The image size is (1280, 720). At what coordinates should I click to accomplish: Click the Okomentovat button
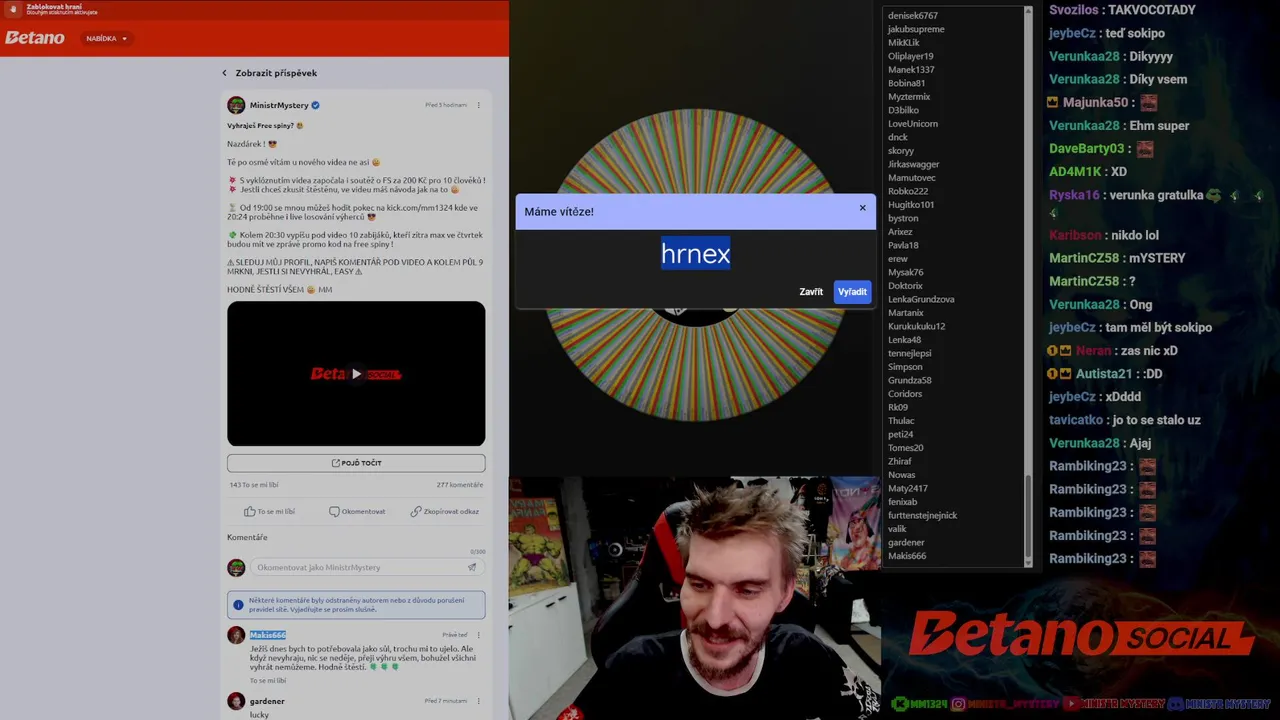(x=357, y=511)
